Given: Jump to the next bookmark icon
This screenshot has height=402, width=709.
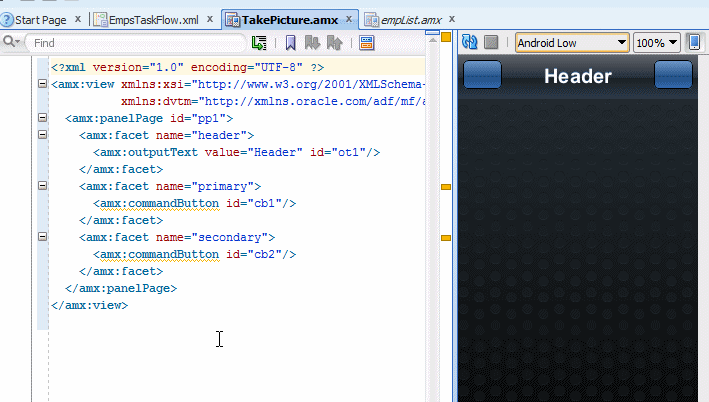Looking at the screenshot, I should (312, 43).
